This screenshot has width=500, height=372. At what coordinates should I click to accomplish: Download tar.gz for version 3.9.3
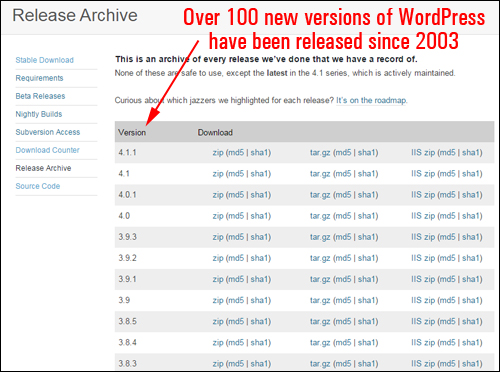(320, 237)
